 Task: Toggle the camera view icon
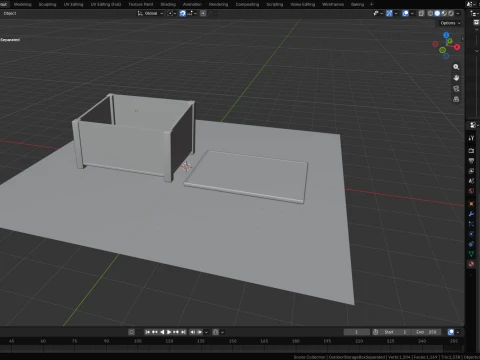[x=456, y=89]
